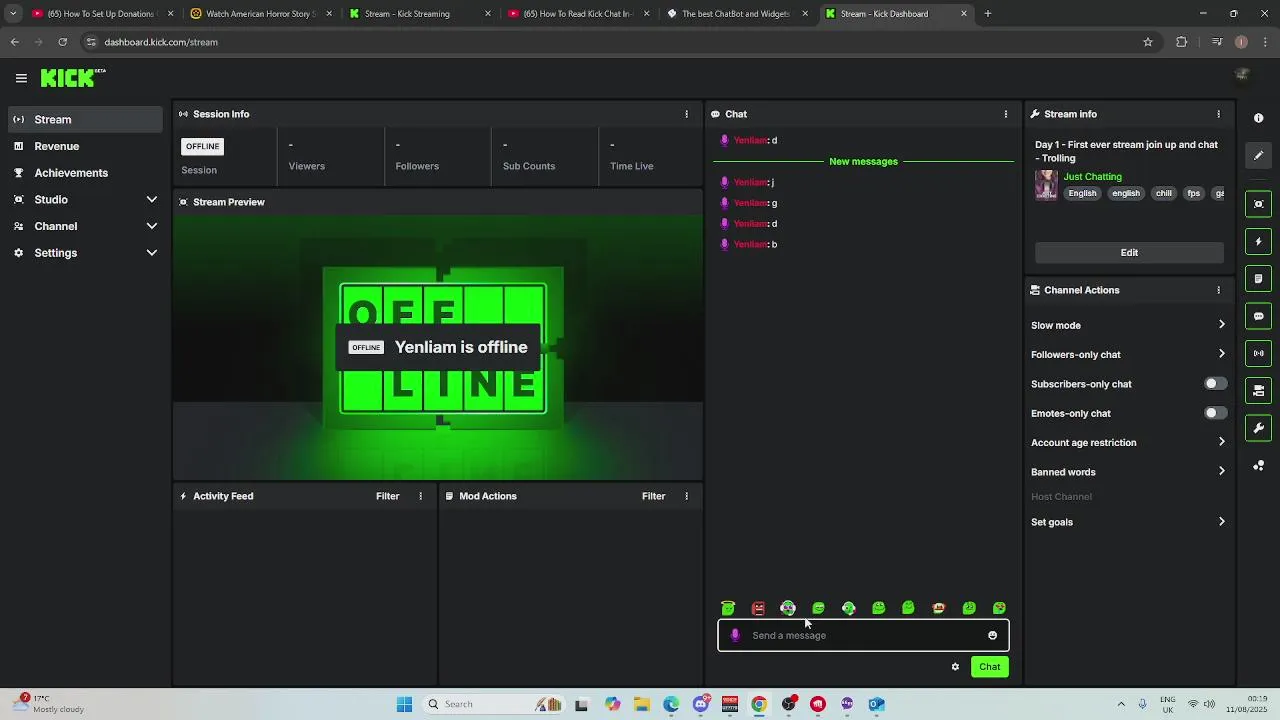Viewport: 1280px width, 720px height.
Task: Open the info icon in right rail
Action: [x=1258, y=118]
